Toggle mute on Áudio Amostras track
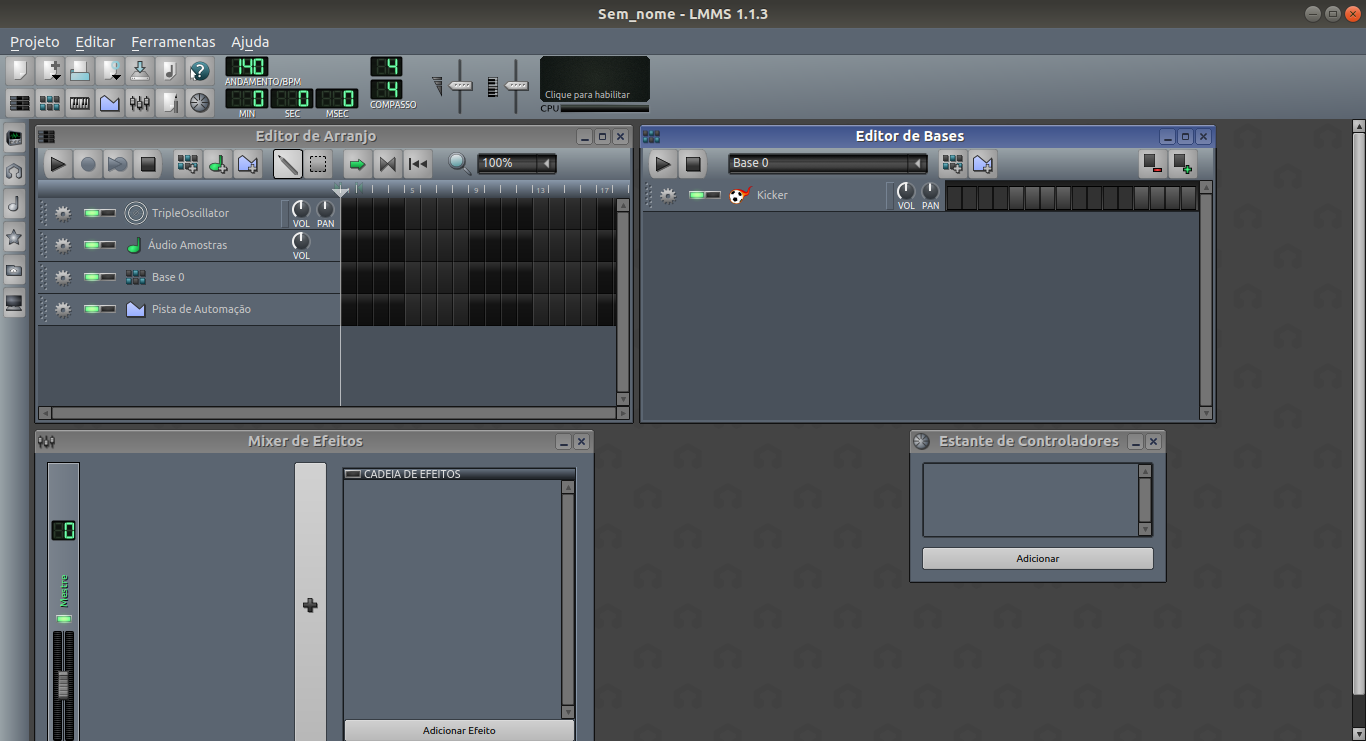Viewport: 1366px width, 741px height. coord(93,245)
